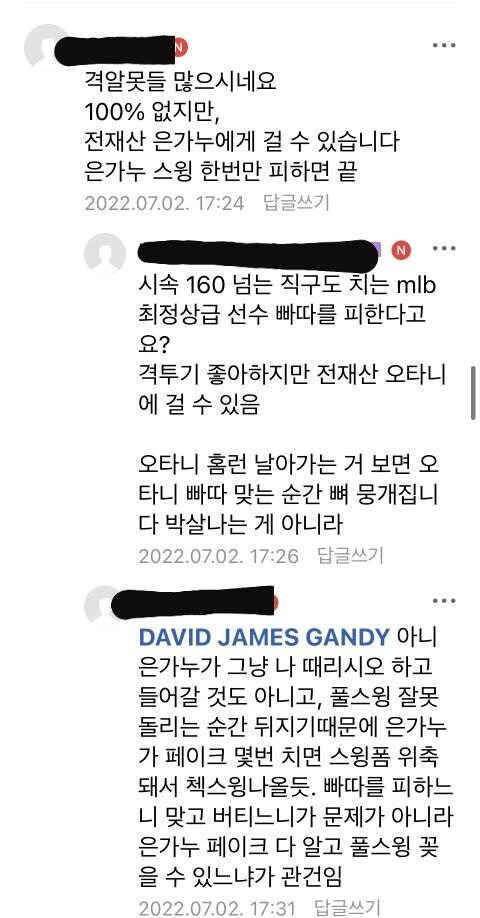
Task: Open the more-options menu on the 17:26 reply
Action: [444, 249]
